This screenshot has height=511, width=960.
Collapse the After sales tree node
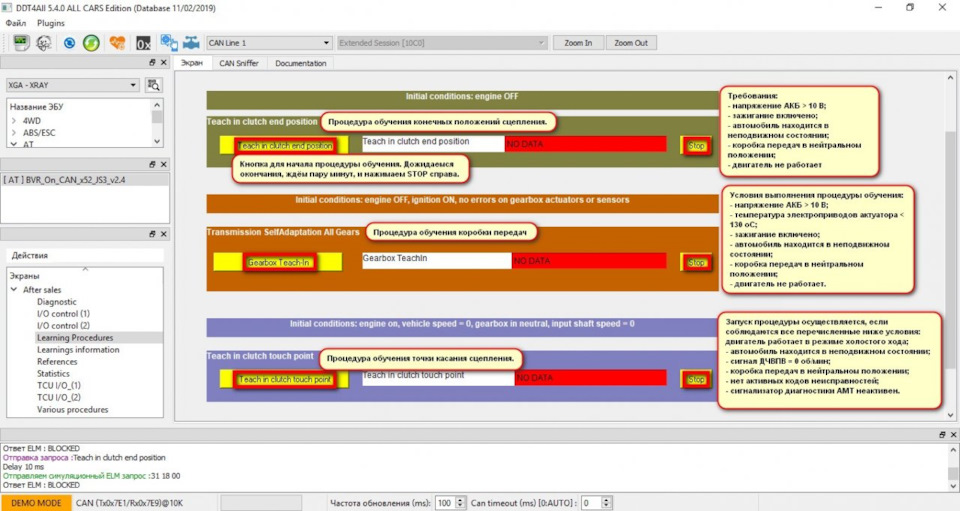pyautogui.click(x=13, y=289)
